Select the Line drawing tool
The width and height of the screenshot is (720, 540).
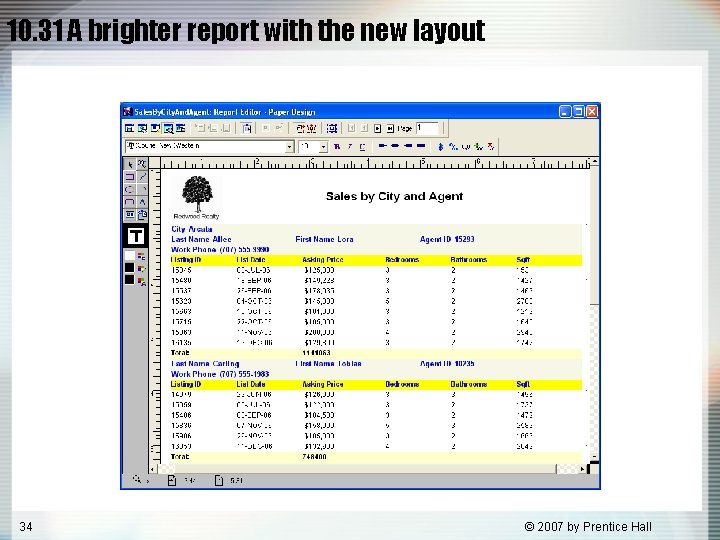point(142,177)
